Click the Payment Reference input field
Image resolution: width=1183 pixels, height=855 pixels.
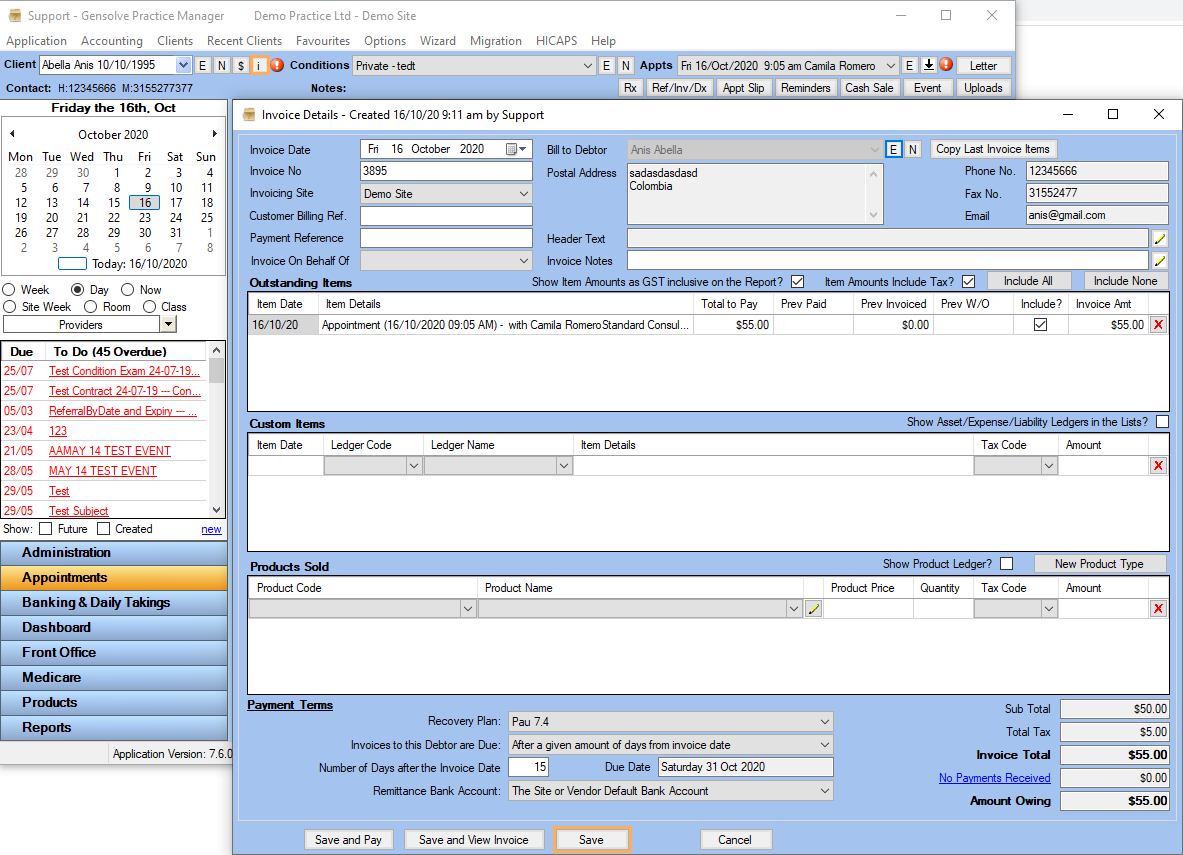446,238
